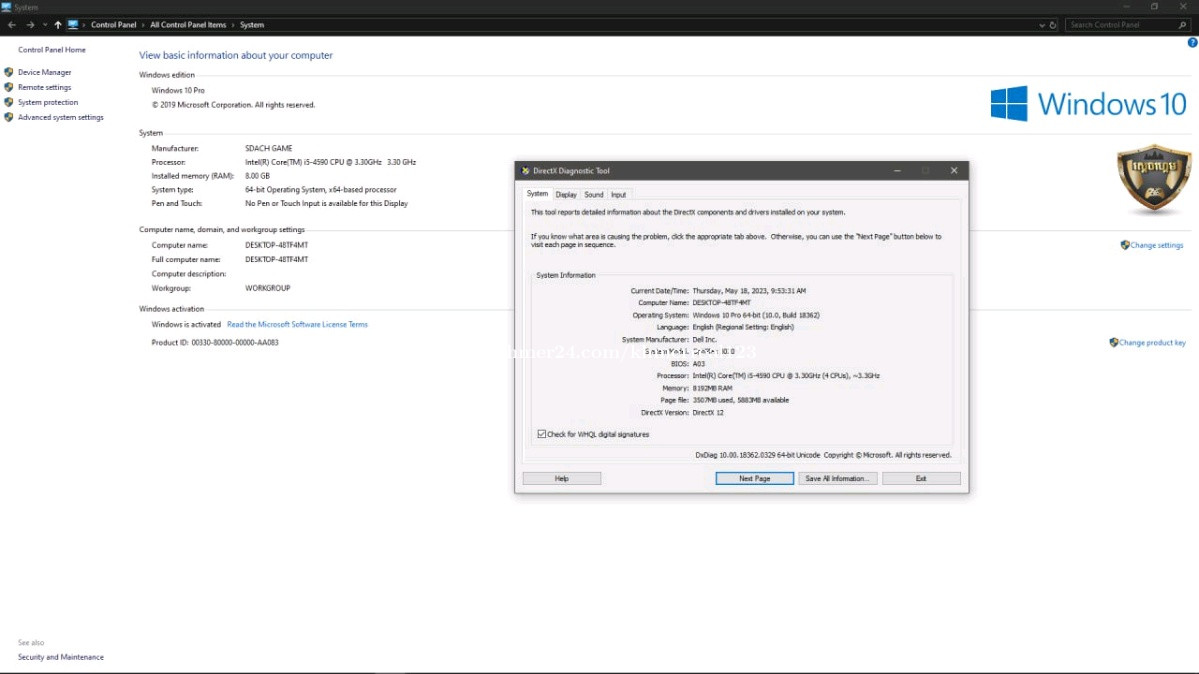Open Remote settings link
1199x674 pixels.
tap(44, 87)
